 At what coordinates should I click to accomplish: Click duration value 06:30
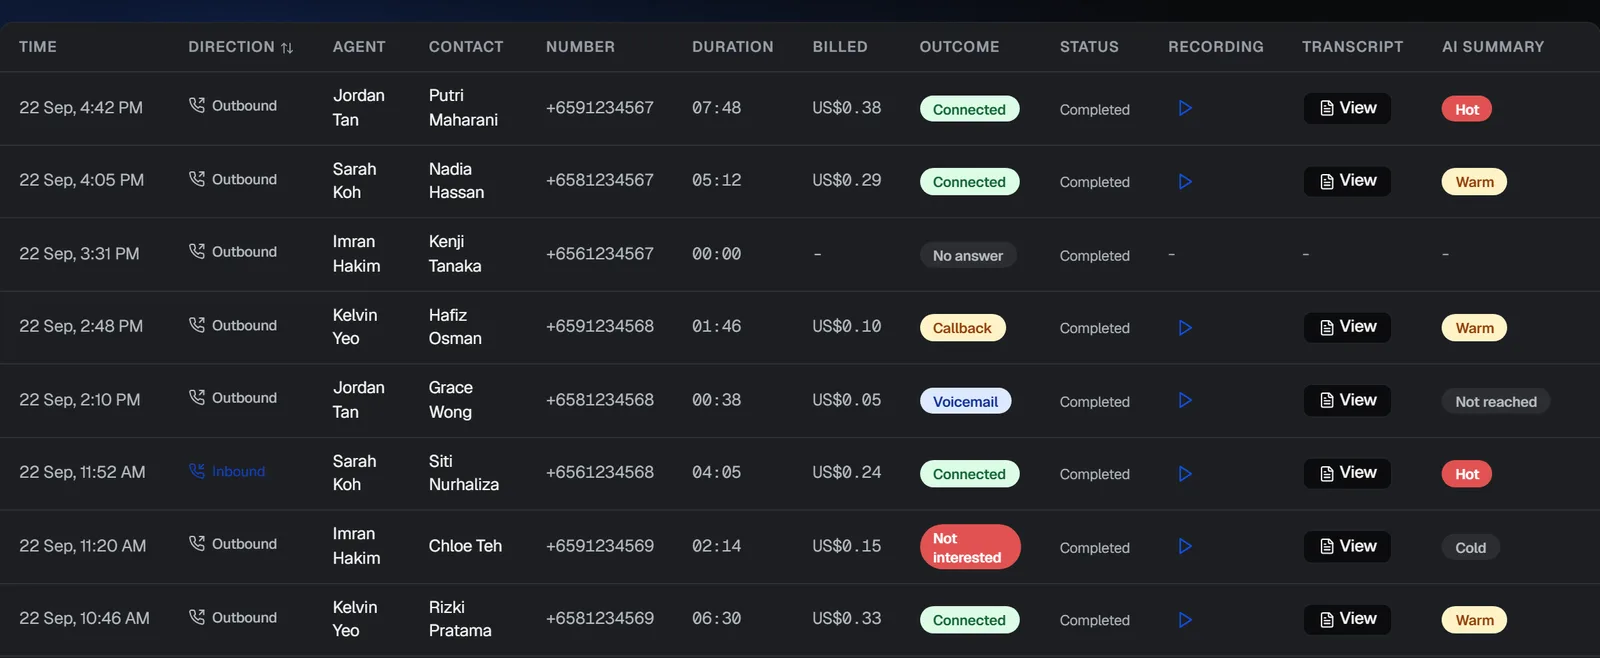[x=717, y=618]
